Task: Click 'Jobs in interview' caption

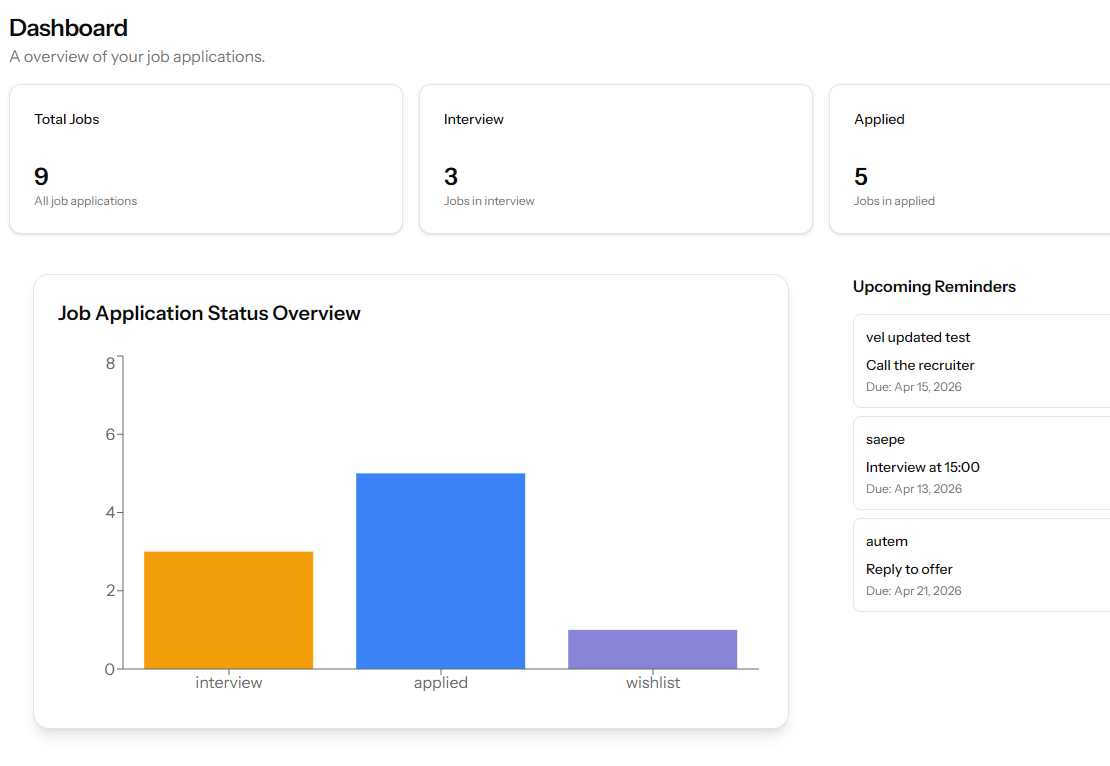Action: pyautogui.click(x=489, y=201)
